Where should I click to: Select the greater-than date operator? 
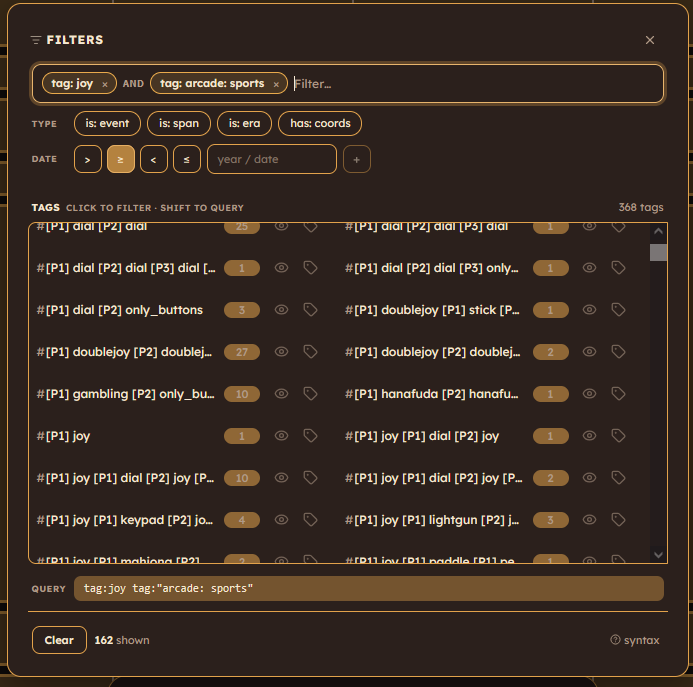pyautogui.click(x=88, y=159)
